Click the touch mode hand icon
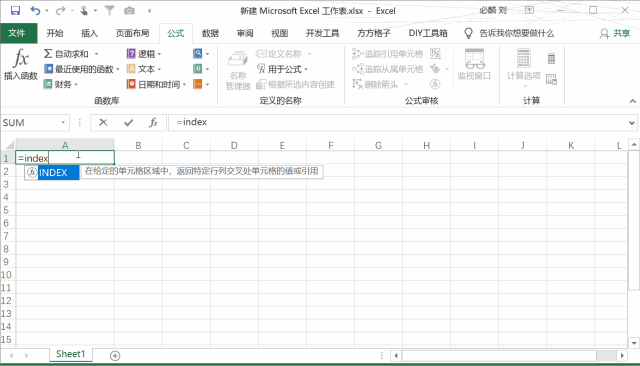 tap(84, 11)
